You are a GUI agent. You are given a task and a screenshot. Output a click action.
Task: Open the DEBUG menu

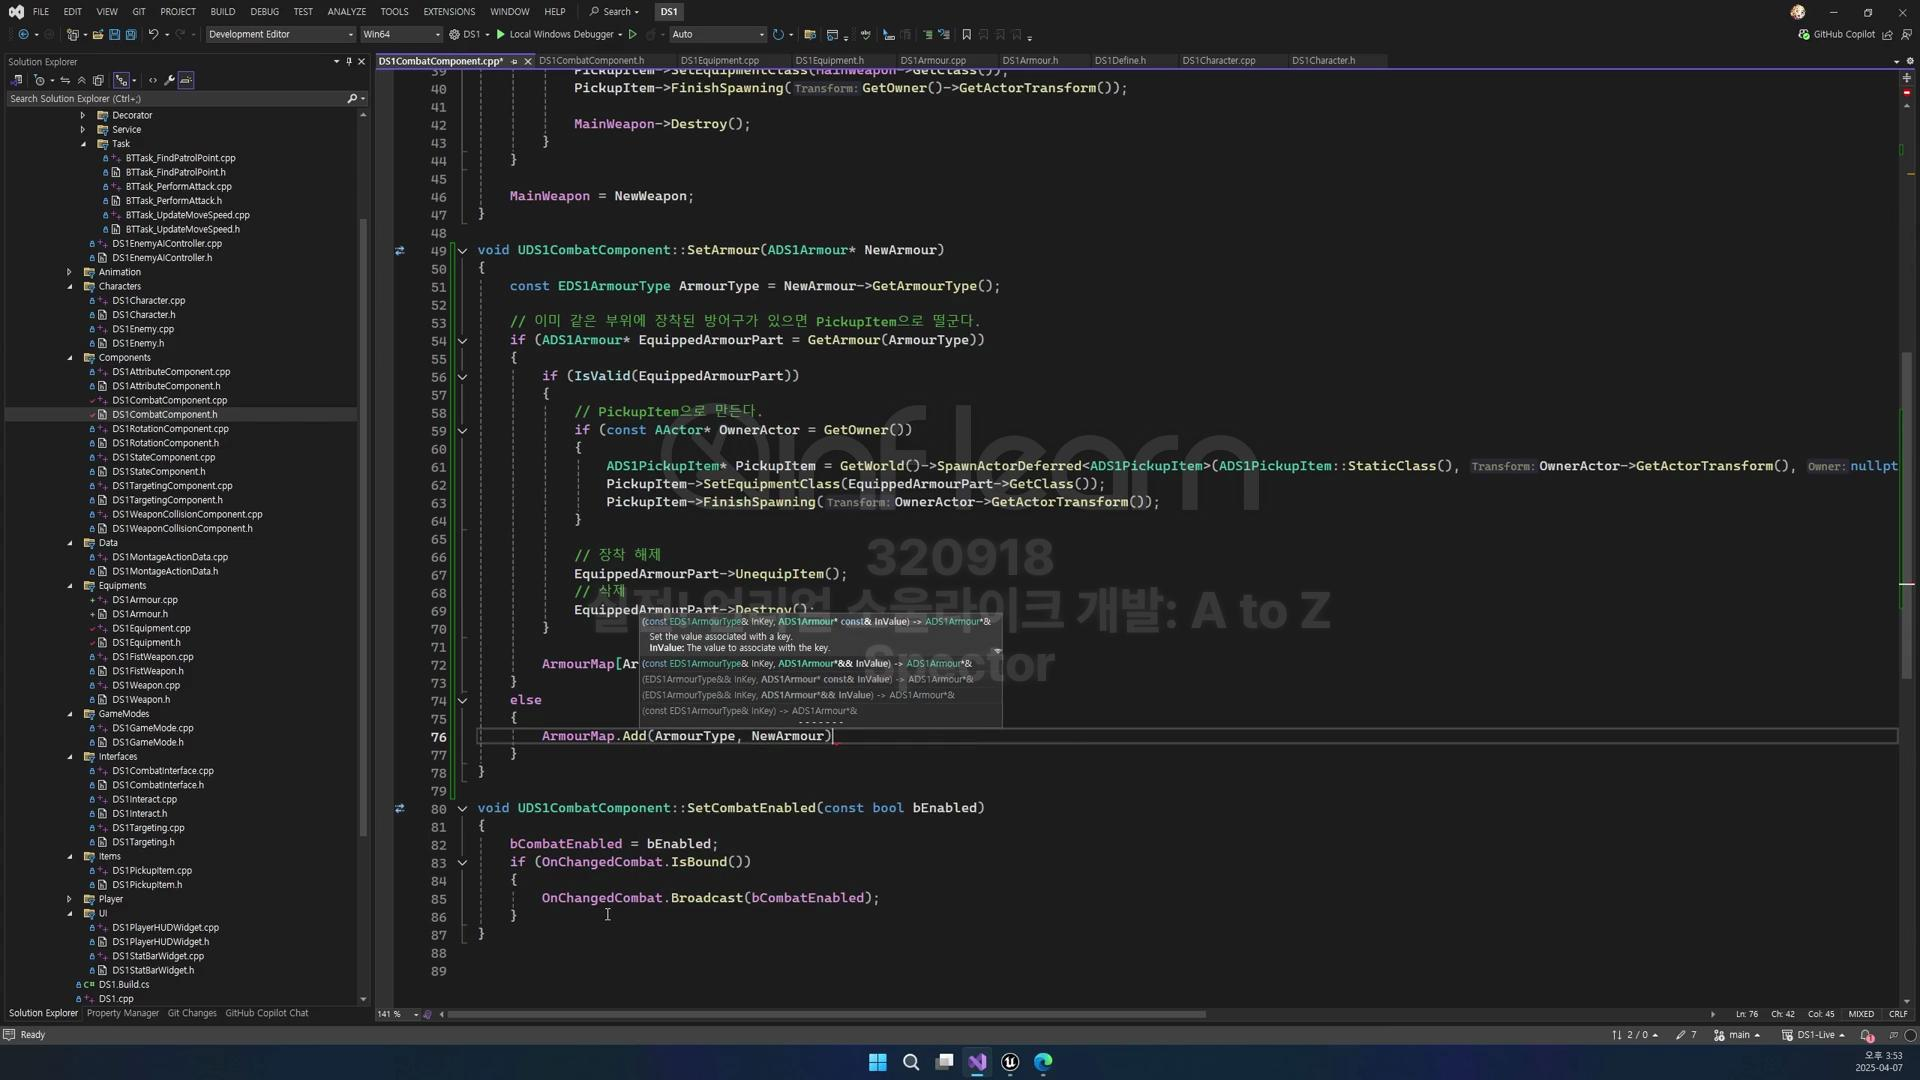point(265,12)
